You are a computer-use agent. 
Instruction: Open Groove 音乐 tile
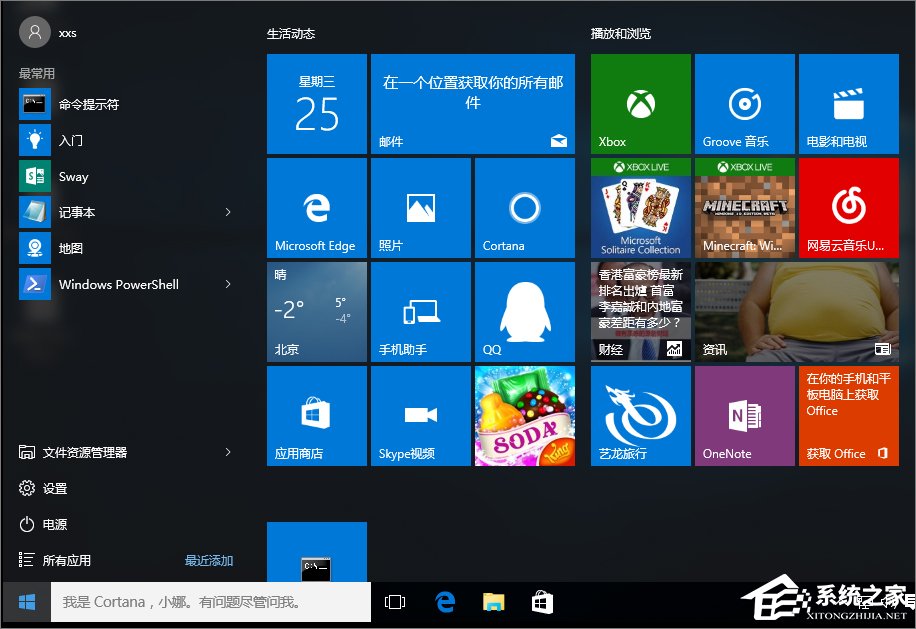744,103
